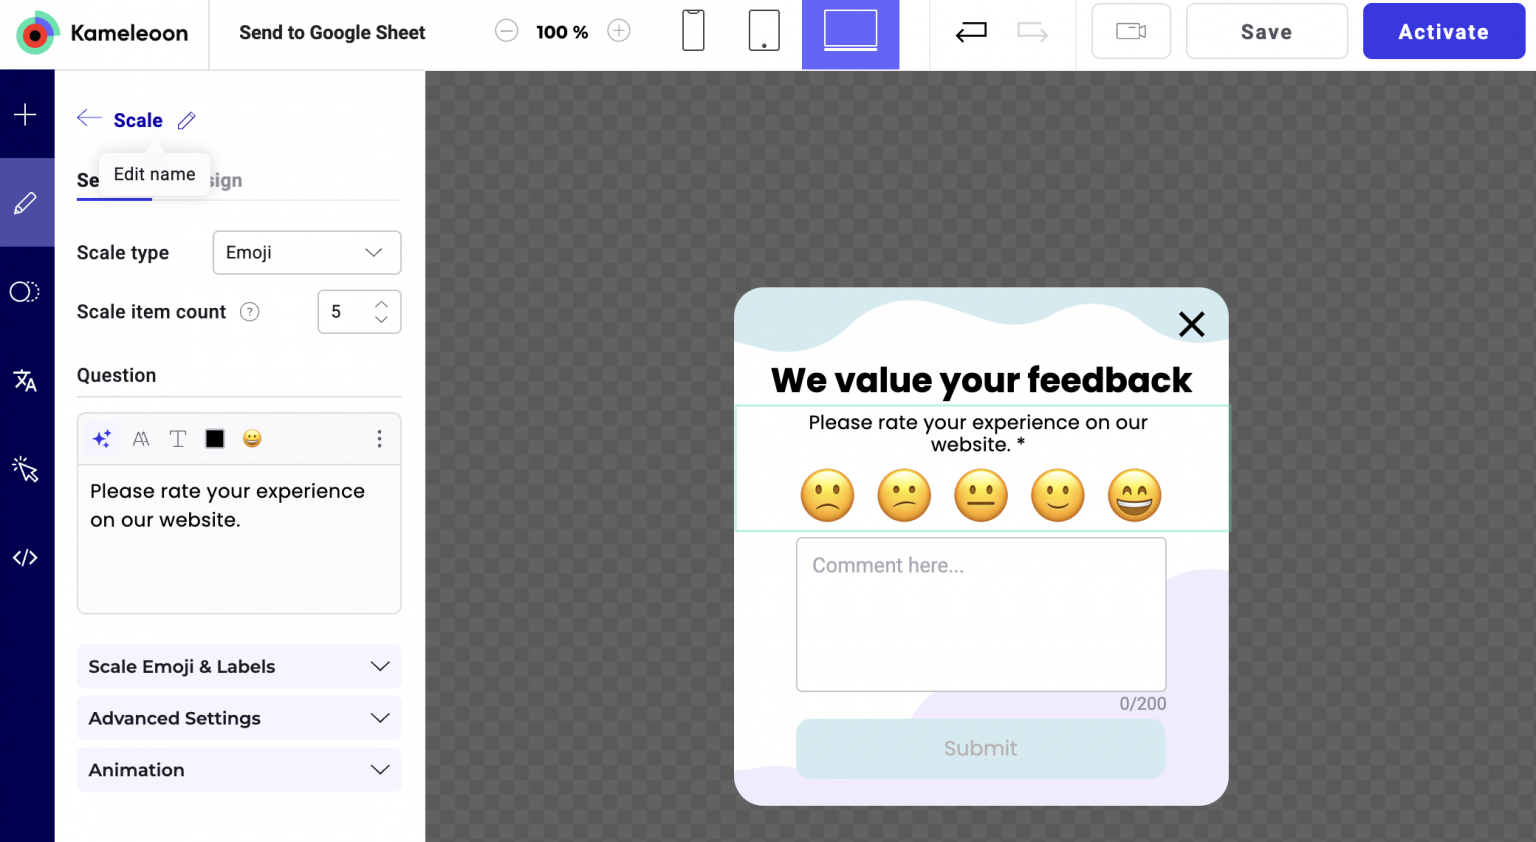The image size is (1536, 842).
Task: Click the AI sparkle icon in question toolbar
Action: coord(102,439)
